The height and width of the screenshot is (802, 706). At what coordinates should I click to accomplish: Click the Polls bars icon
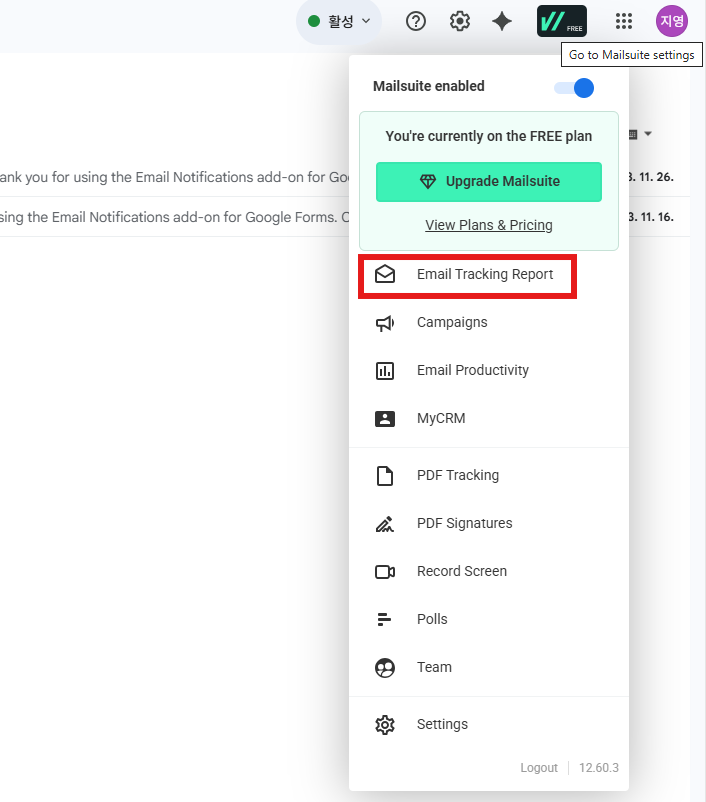(384, 619)
